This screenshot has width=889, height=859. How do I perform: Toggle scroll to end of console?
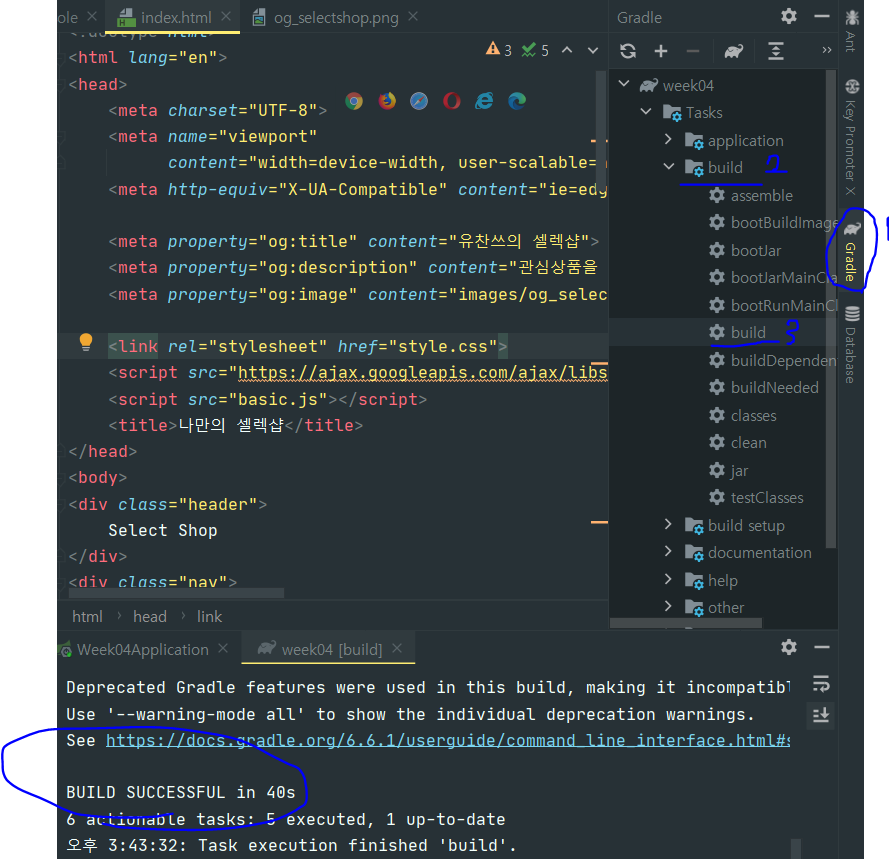[x=821, y=714]
